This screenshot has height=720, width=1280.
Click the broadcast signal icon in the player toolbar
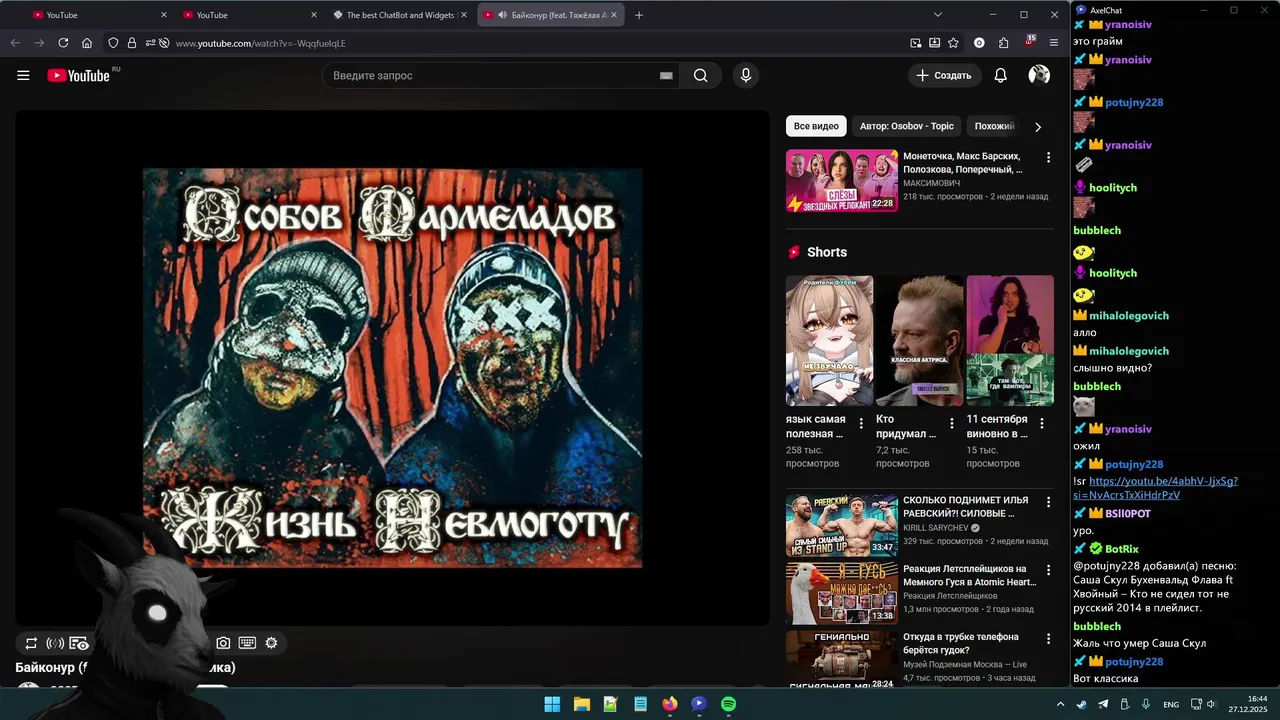55,643
